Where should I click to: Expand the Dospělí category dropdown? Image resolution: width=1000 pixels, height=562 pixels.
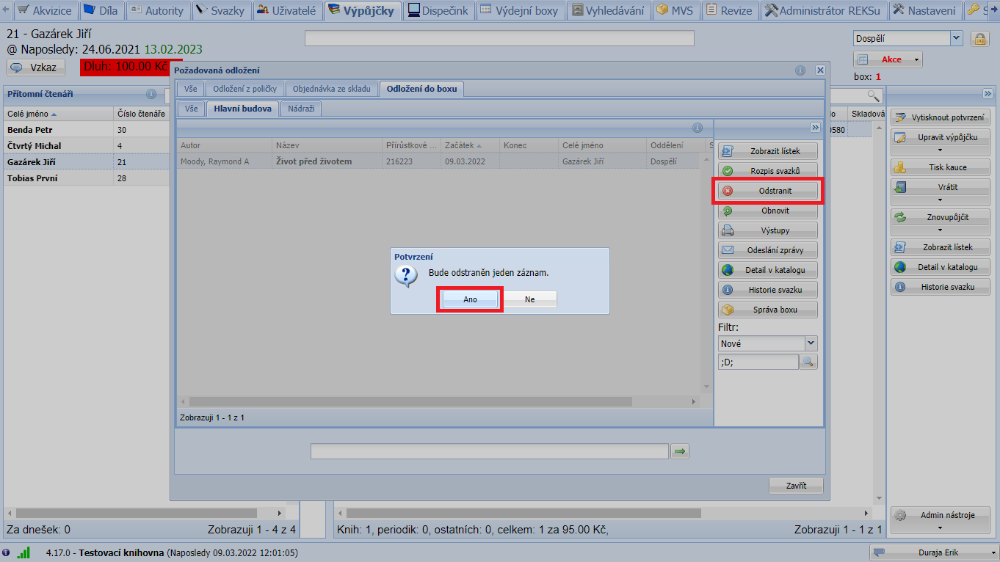point(956,38)
